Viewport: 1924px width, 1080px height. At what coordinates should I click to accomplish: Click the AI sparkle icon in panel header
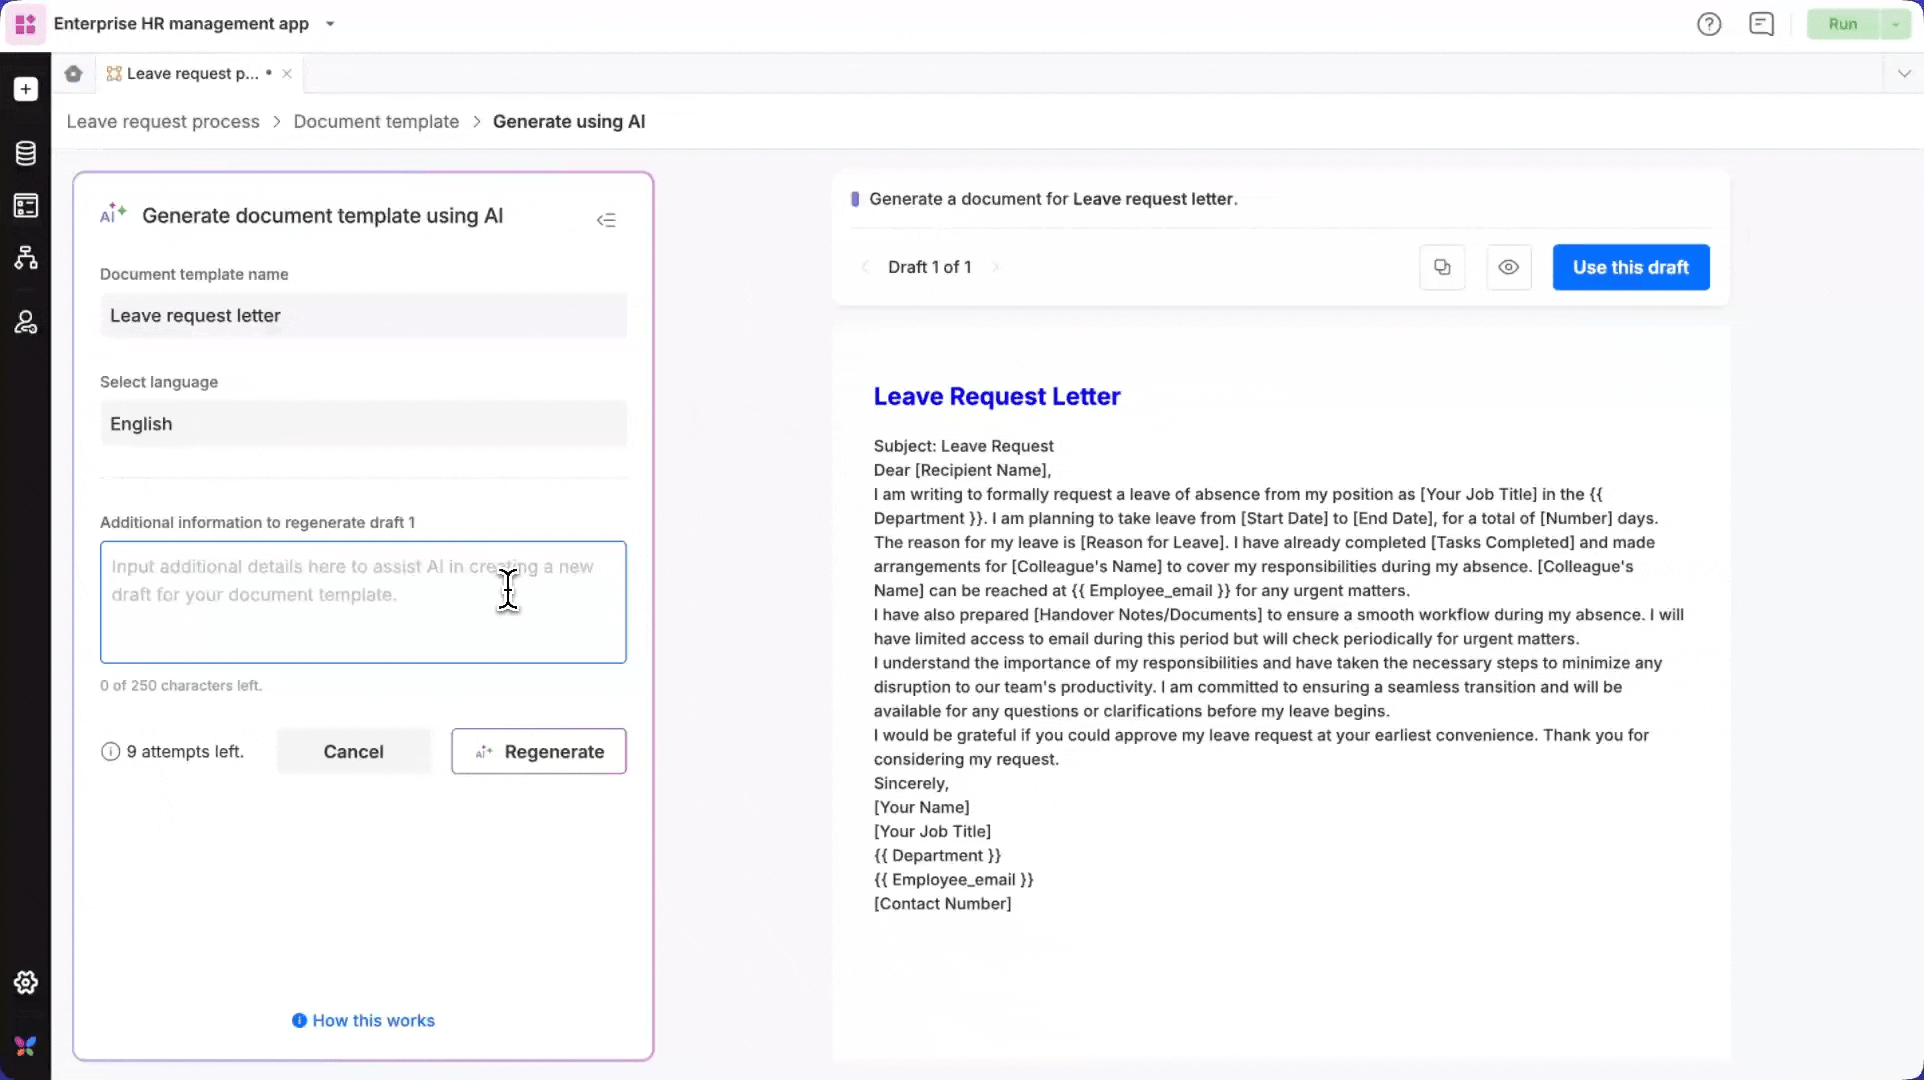(113, 214)
